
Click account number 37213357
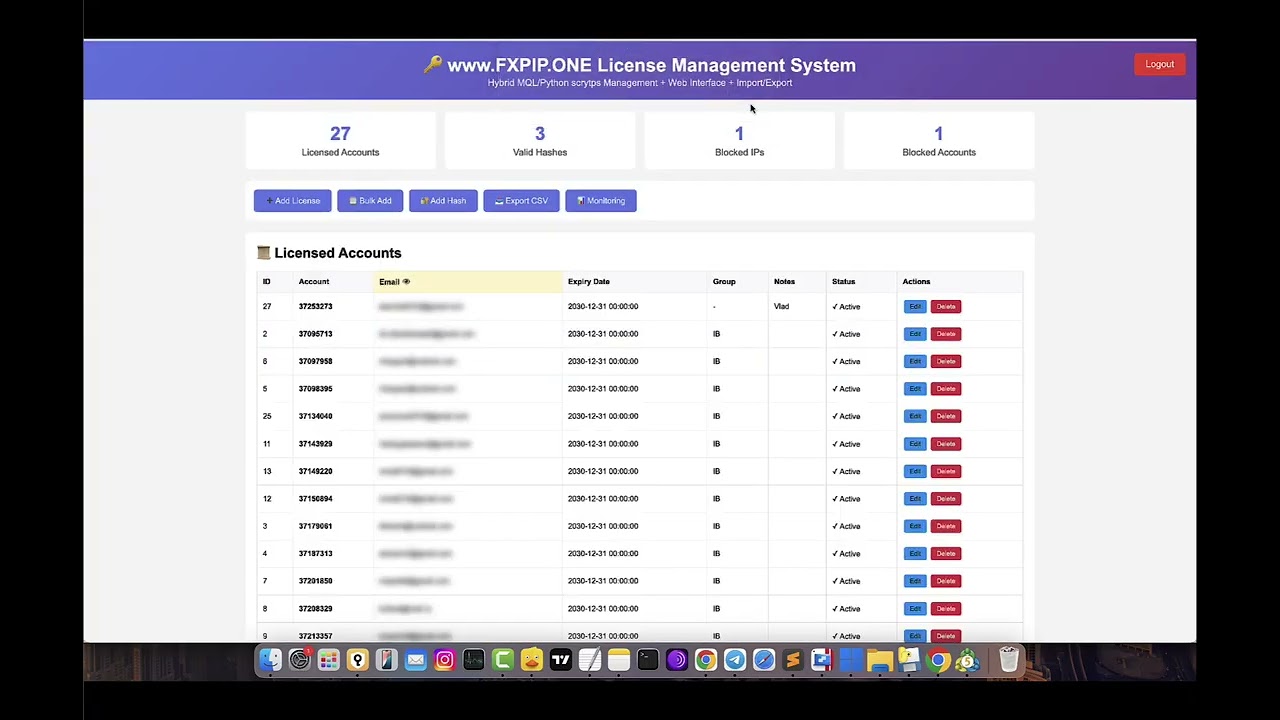tap(315, 636)
